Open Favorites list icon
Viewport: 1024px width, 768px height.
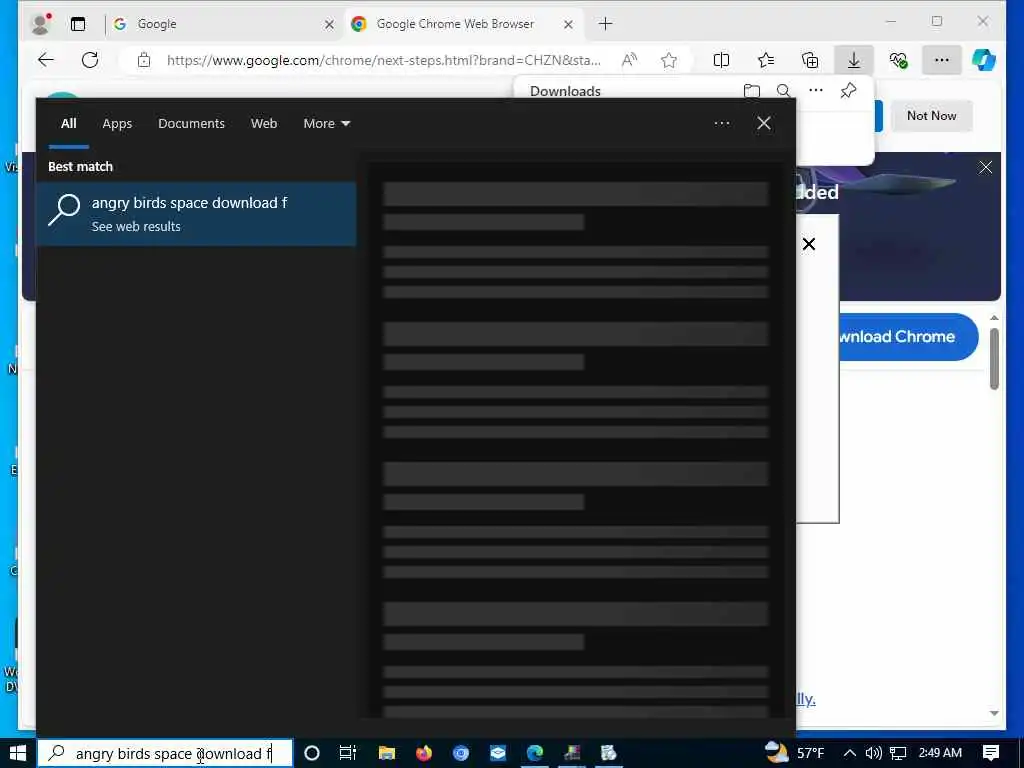click(766, 60)
